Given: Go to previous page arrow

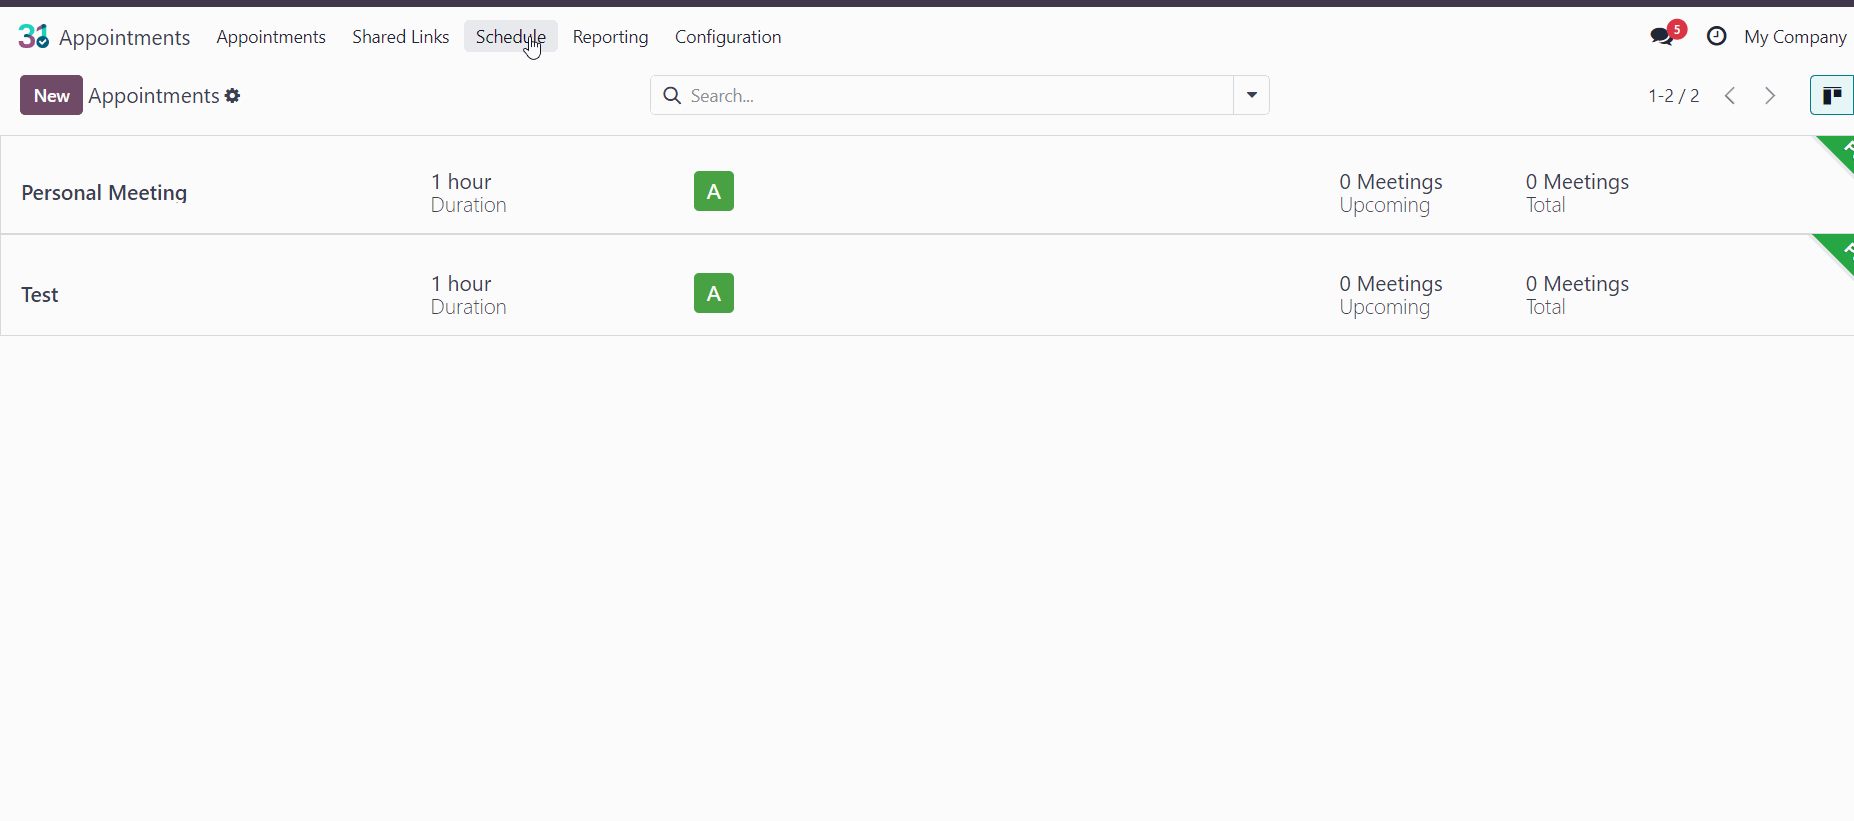Looking at the screenshot, I should pyautogui.click(x=1730, y=96).
